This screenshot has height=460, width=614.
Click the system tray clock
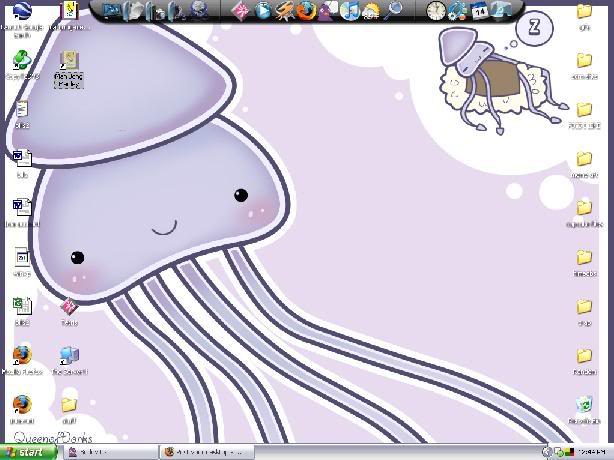[594, 452]
